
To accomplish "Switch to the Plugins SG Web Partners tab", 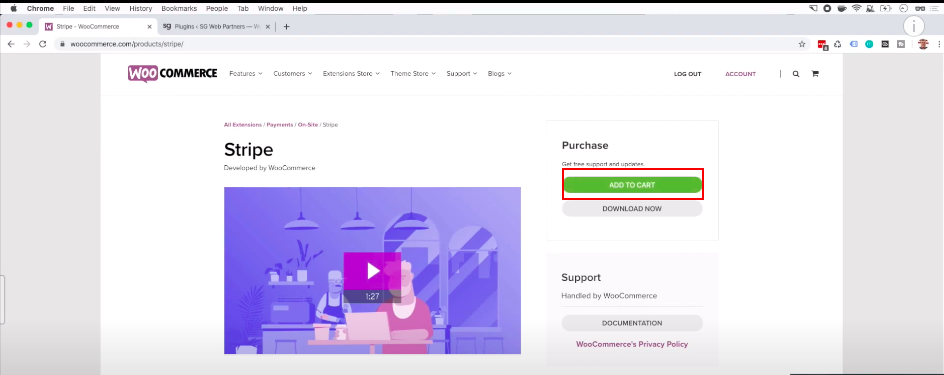I will 217,26.
